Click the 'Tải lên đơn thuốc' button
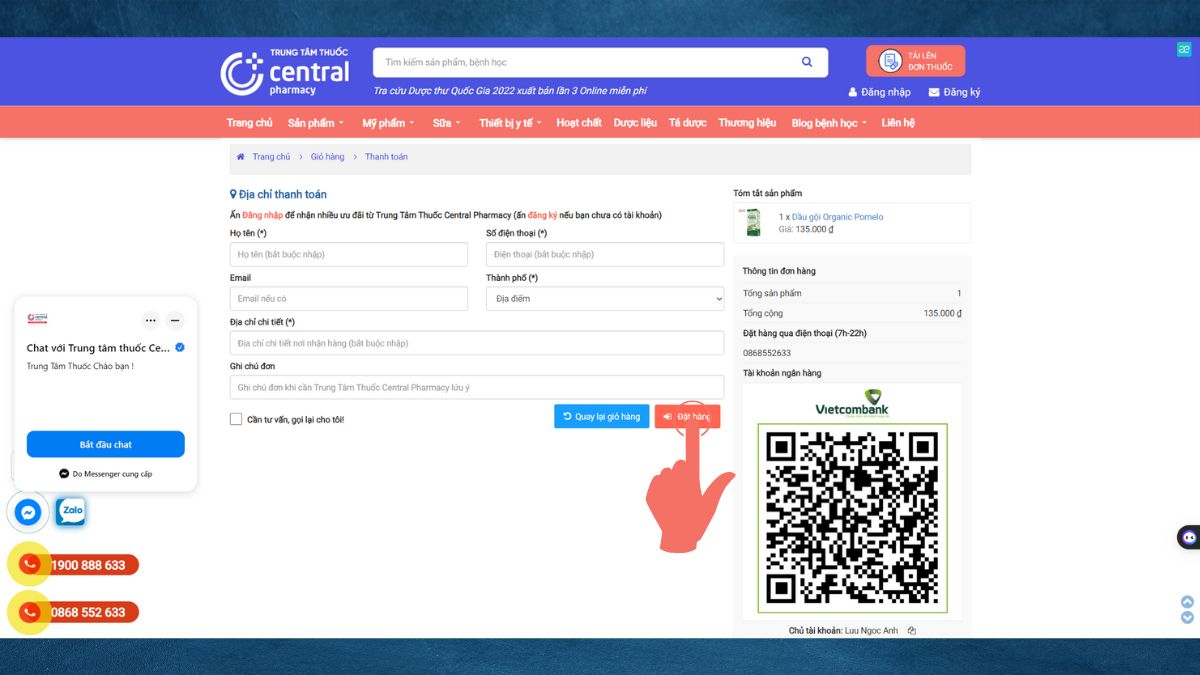 [x=915, y=61]
